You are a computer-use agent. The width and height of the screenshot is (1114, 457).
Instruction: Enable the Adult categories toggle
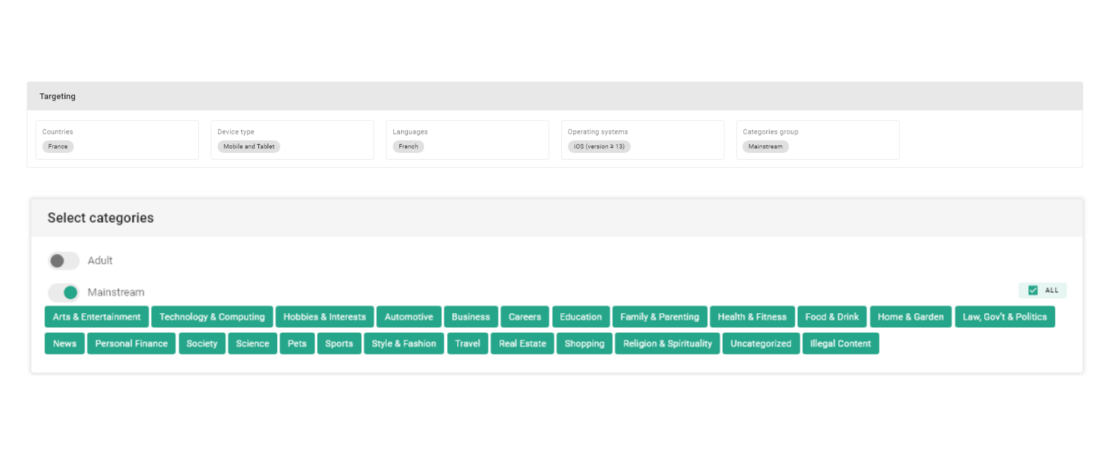(x=64, y=261)
